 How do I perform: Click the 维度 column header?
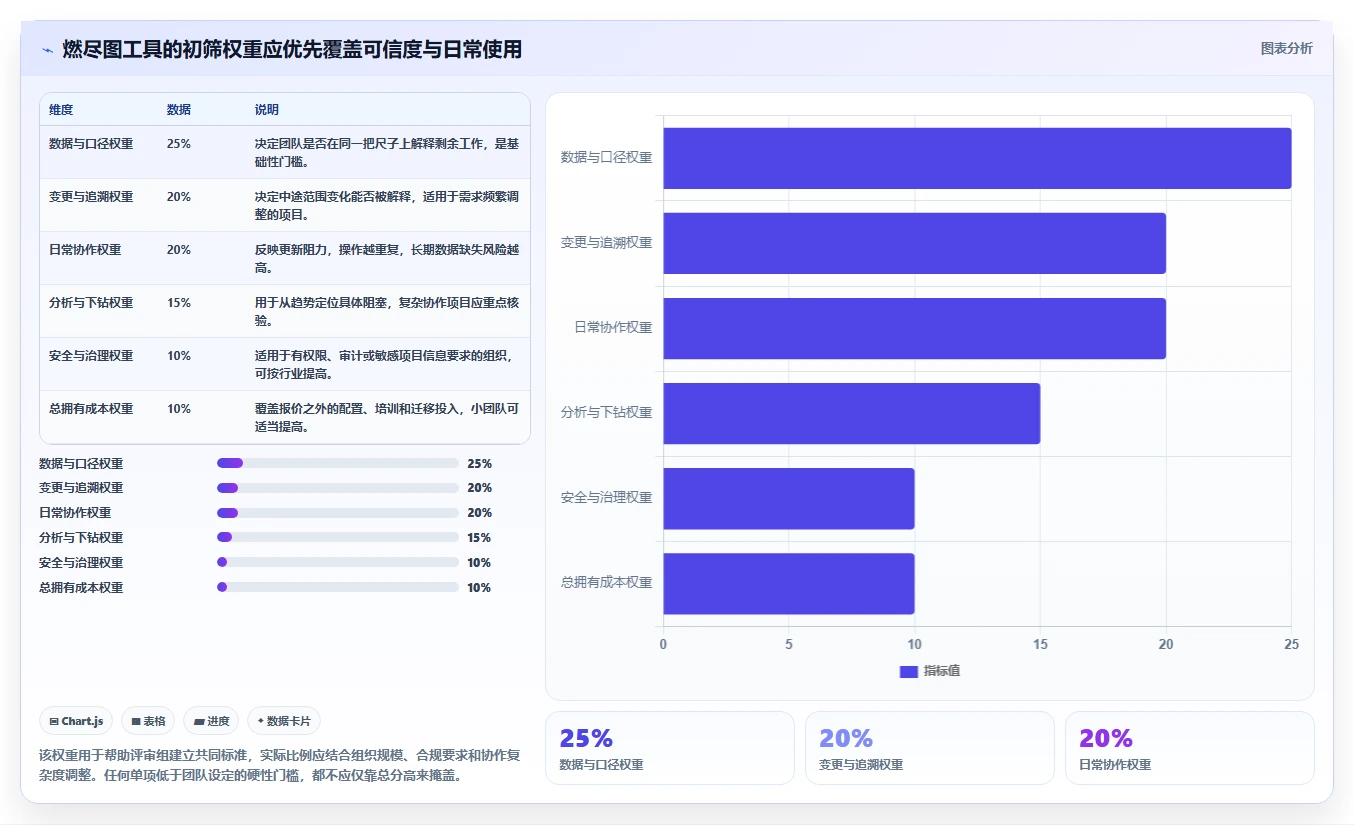[x=61, y=110]
